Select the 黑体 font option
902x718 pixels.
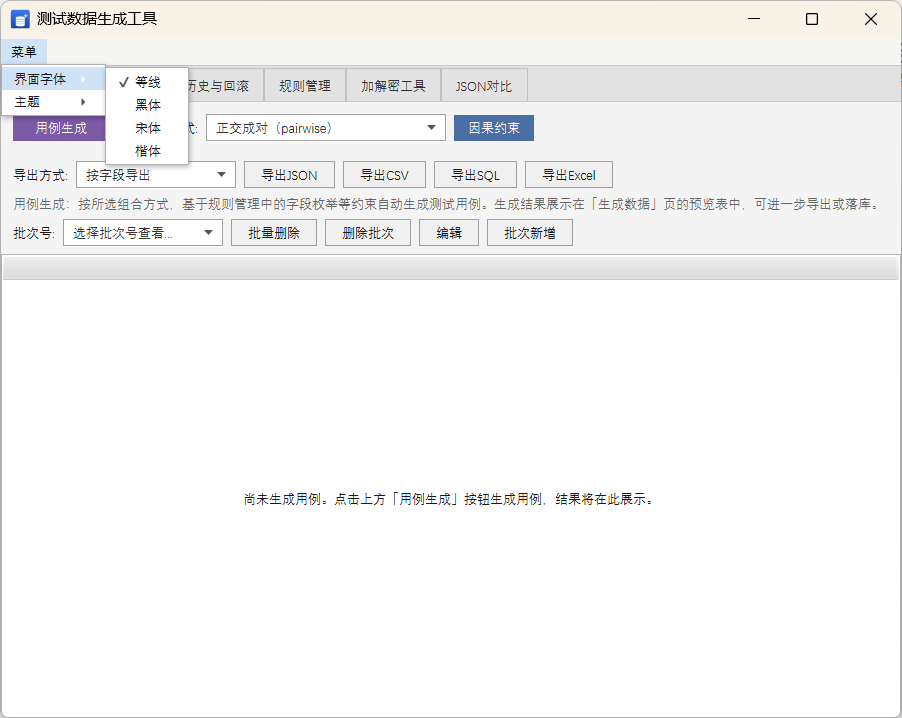147,105
